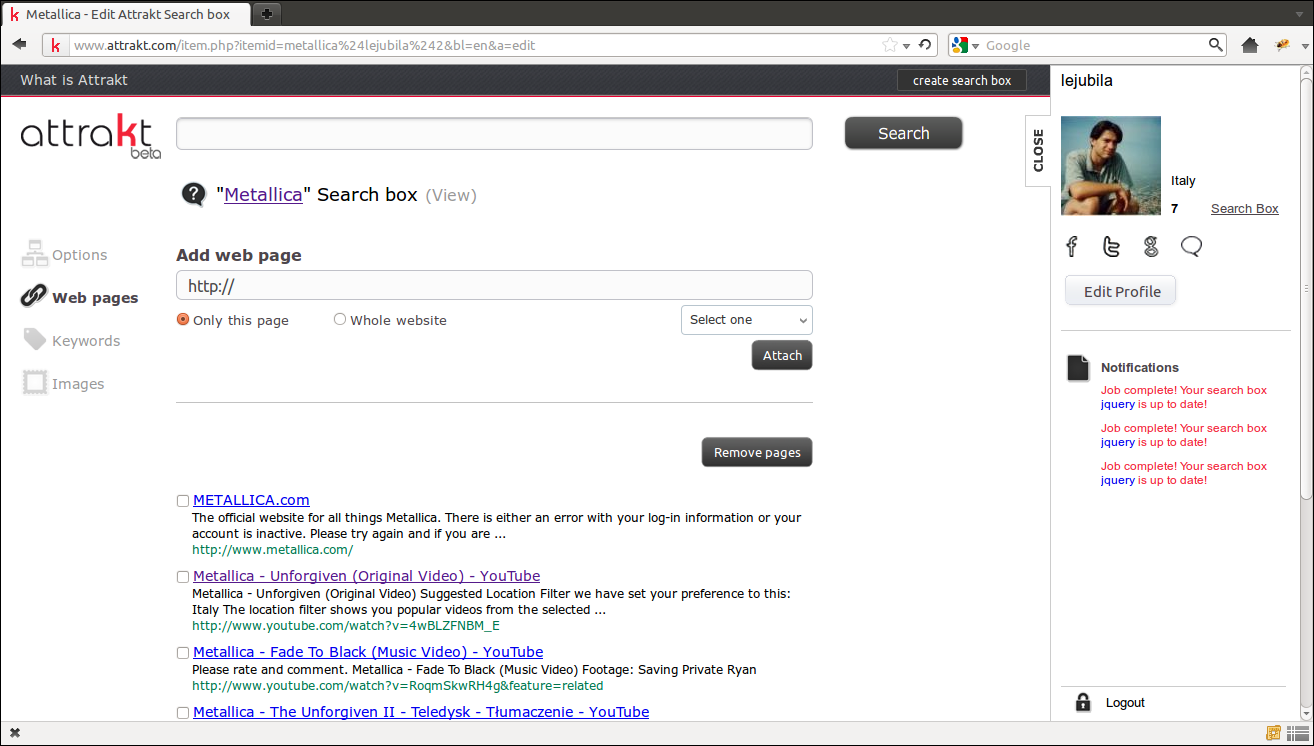
Task: Click the "http://www.metallica.com/" green URL text
Action: tap(272, 550)
